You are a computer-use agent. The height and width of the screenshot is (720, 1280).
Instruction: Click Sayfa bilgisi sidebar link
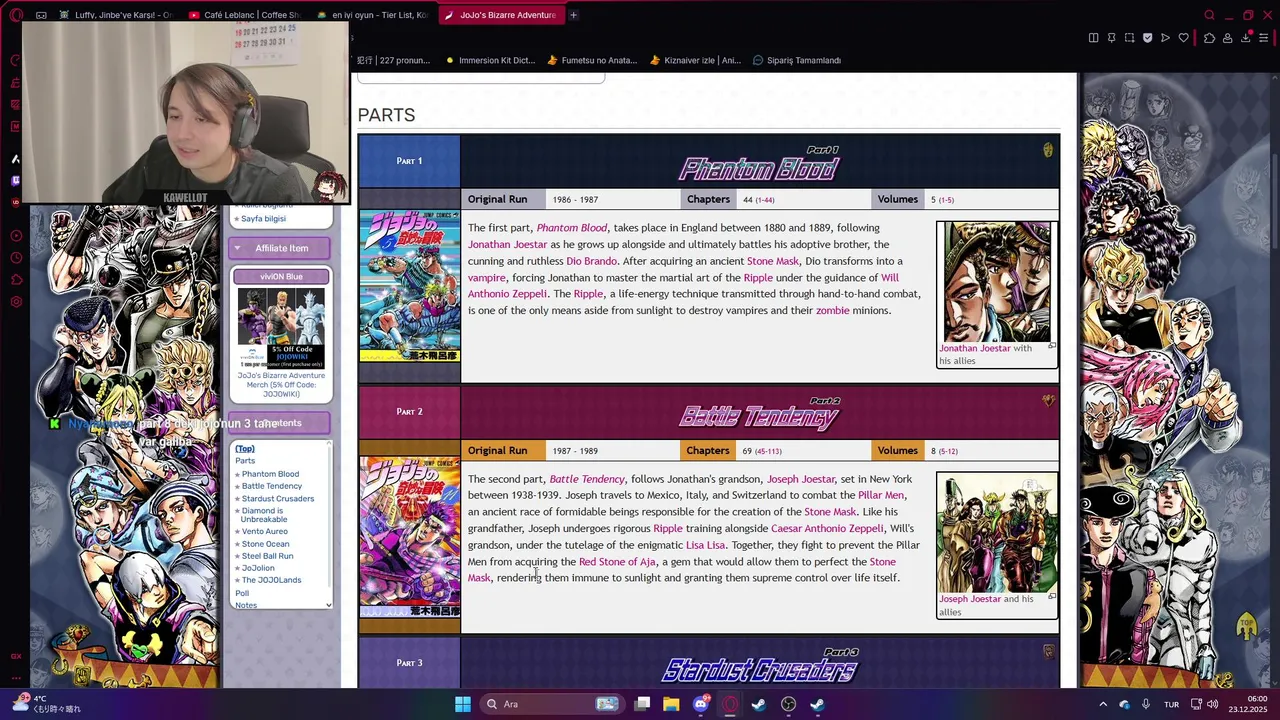[264, 218]
